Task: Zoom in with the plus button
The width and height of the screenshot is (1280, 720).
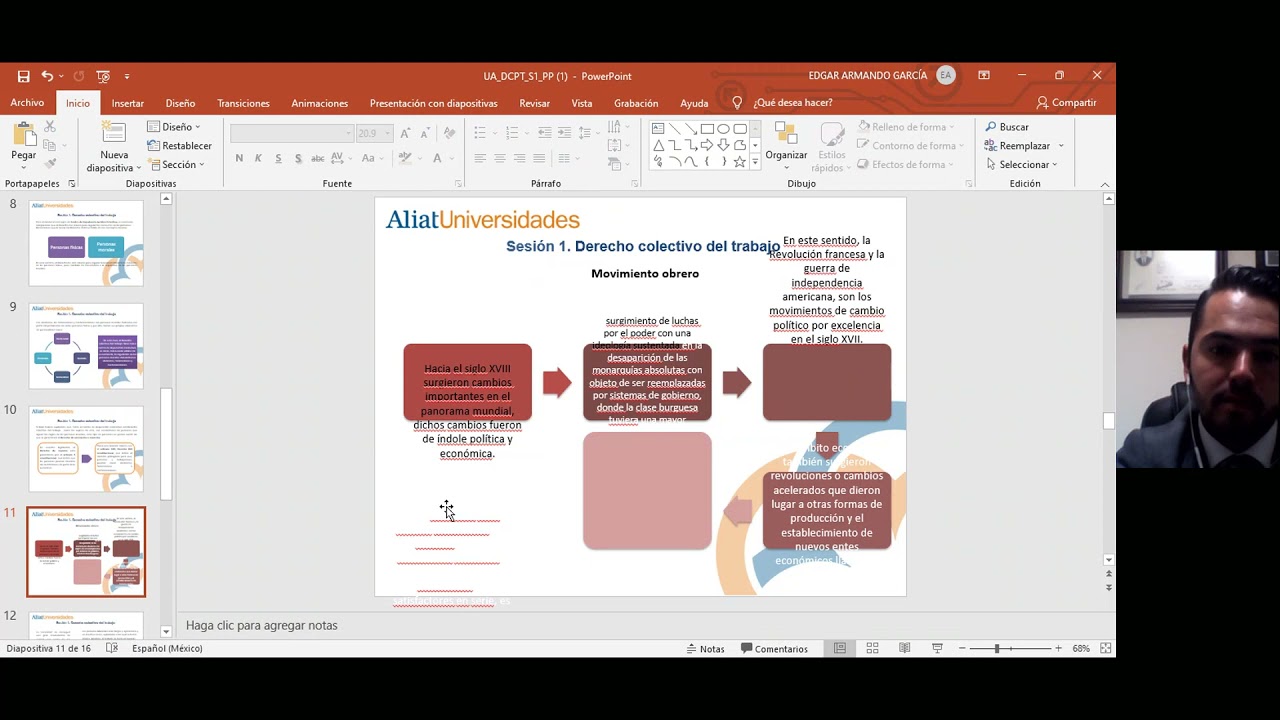Action: click(1058, 649)
